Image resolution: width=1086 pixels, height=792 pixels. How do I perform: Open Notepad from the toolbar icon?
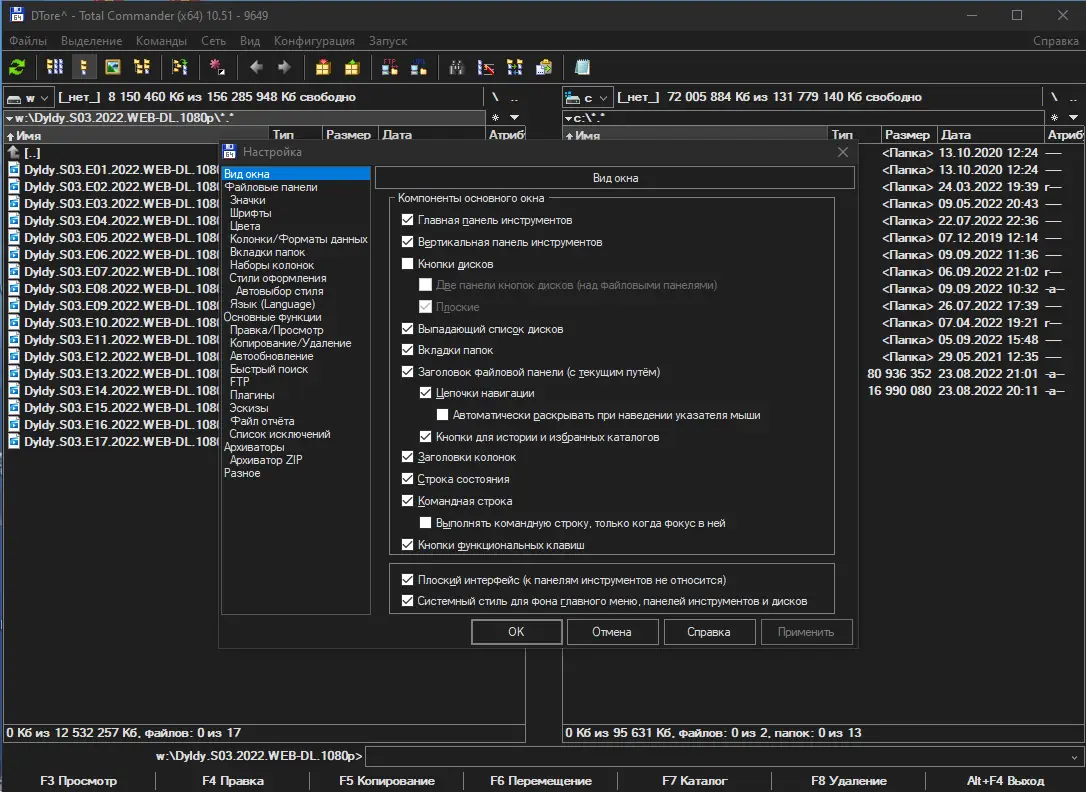(x=582, y=67)
